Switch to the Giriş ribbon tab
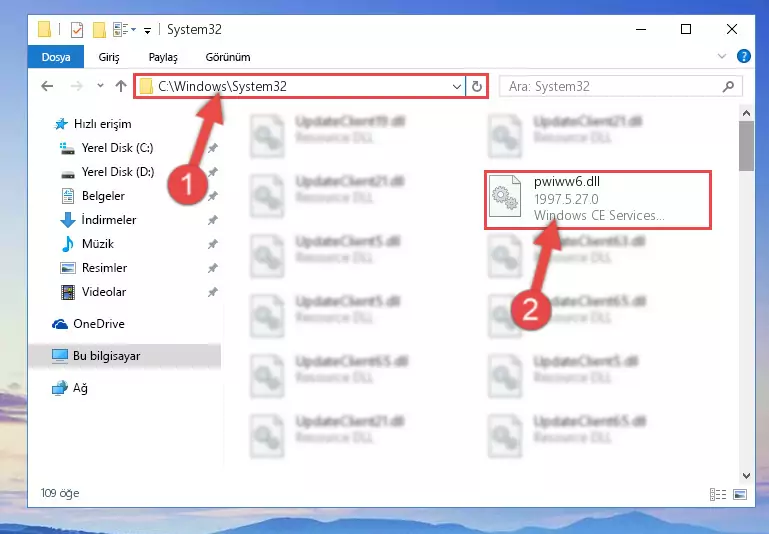The width and height of the screenshot is (769, 534). tap(109, 57)
